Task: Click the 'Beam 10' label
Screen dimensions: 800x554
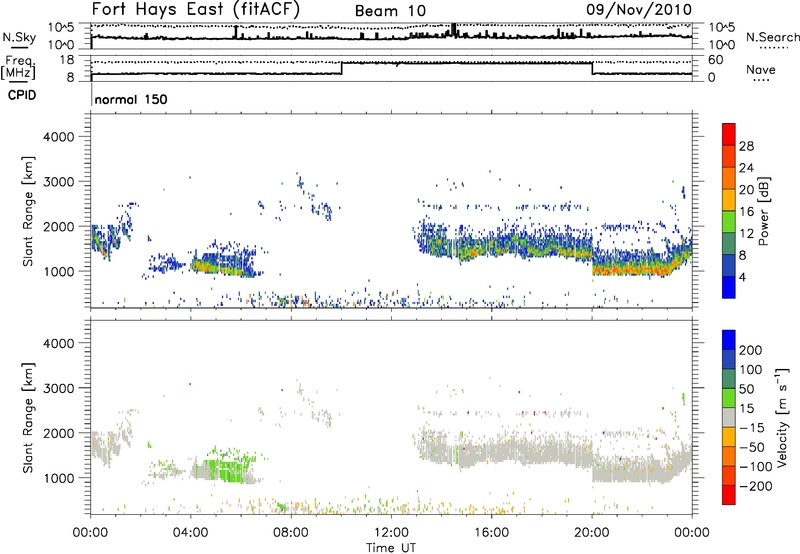Action: coord(390,11)
